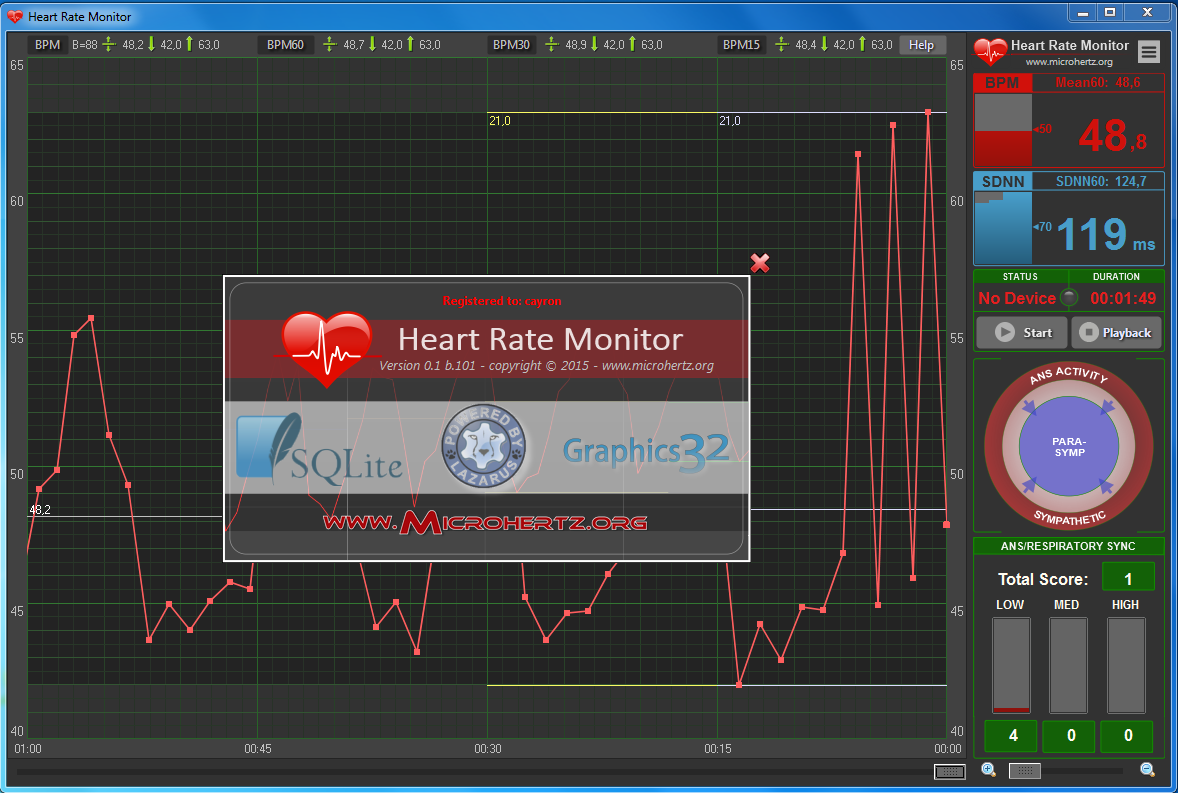Click the chart's horizontal scrollbar thumb

click(950, 771)
